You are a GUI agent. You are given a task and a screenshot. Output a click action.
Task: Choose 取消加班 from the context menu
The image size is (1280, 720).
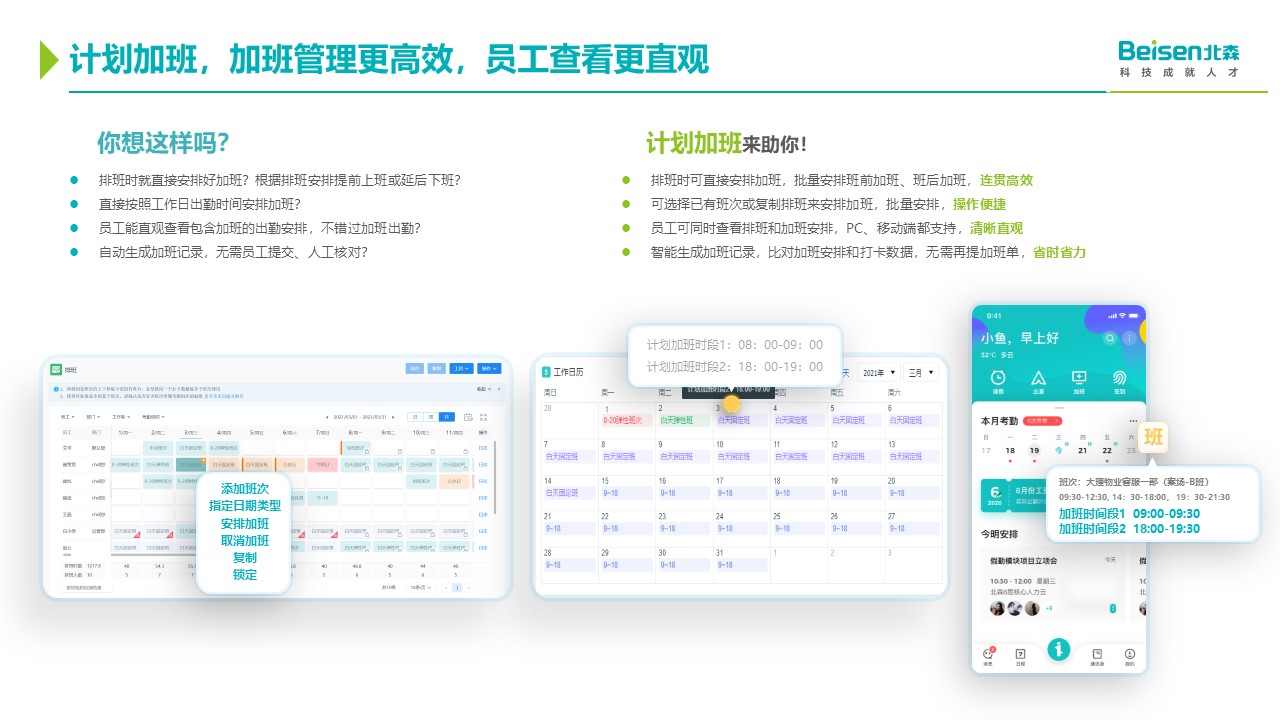click(x=245, y=541)
